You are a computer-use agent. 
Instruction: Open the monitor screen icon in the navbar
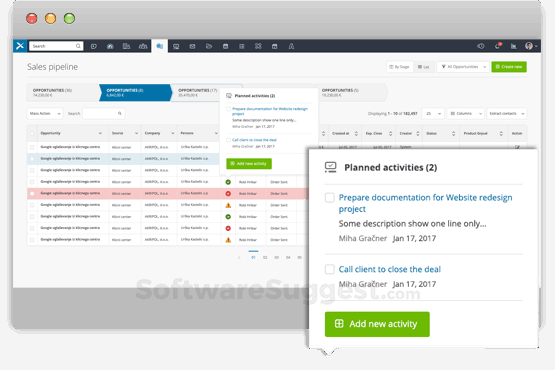(176, 46)
